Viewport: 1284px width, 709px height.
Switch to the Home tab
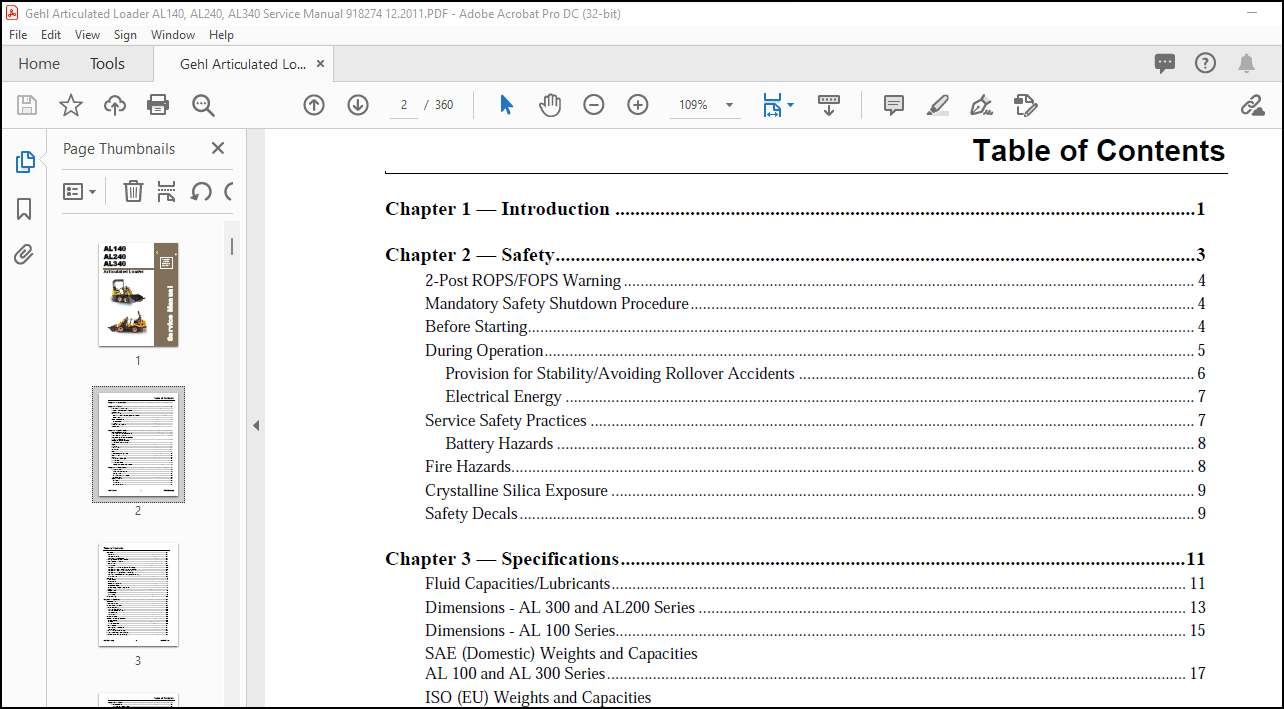point(39,63)
